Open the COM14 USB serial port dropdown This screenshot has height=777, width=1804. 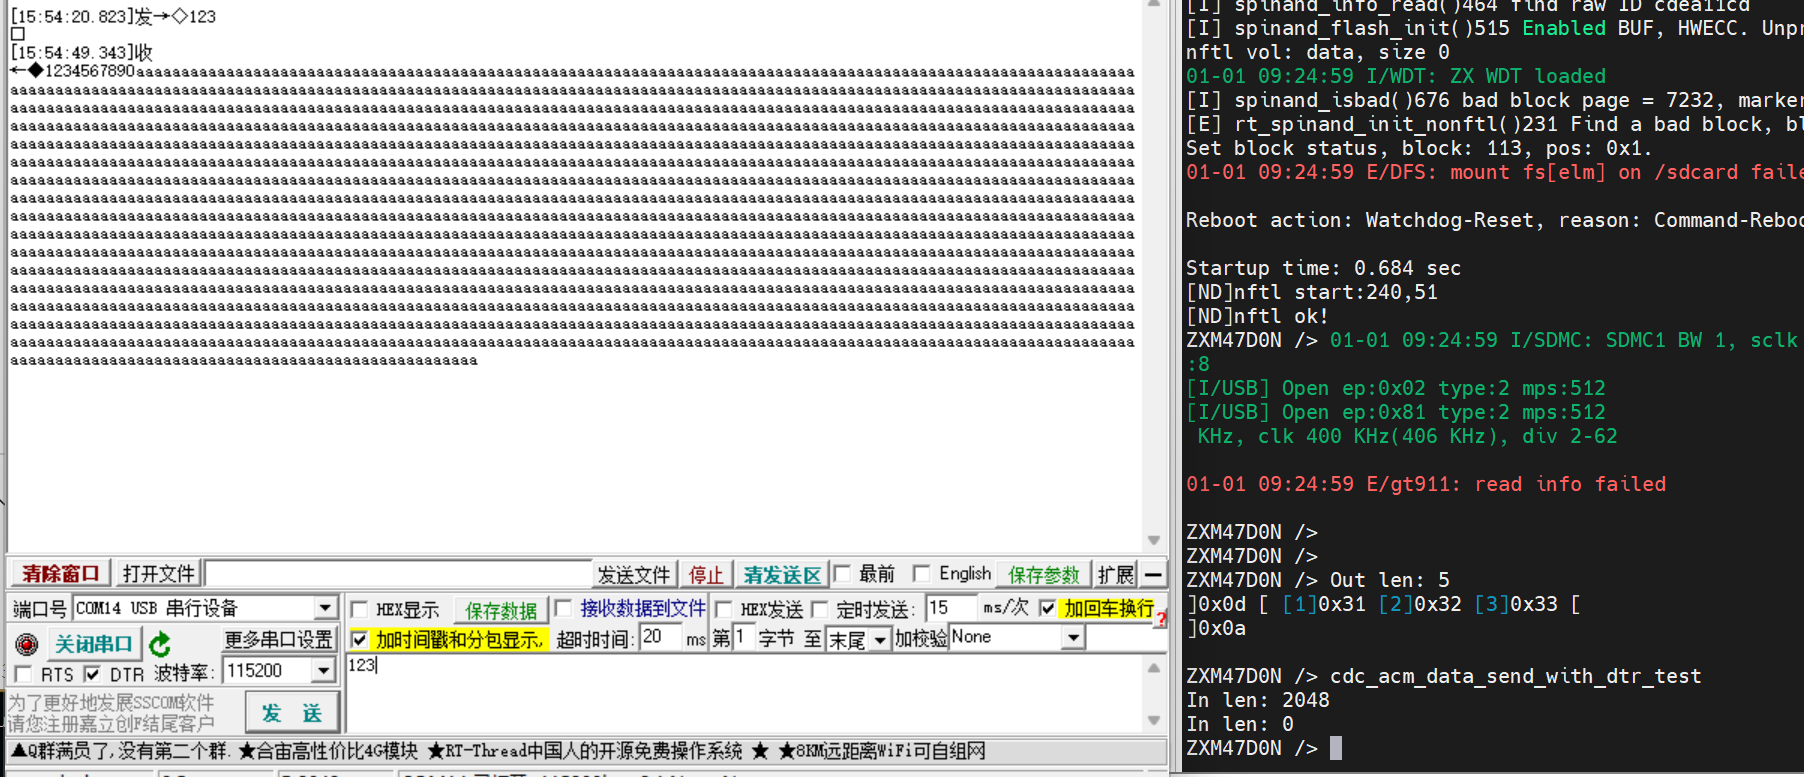tap(325, 608)
